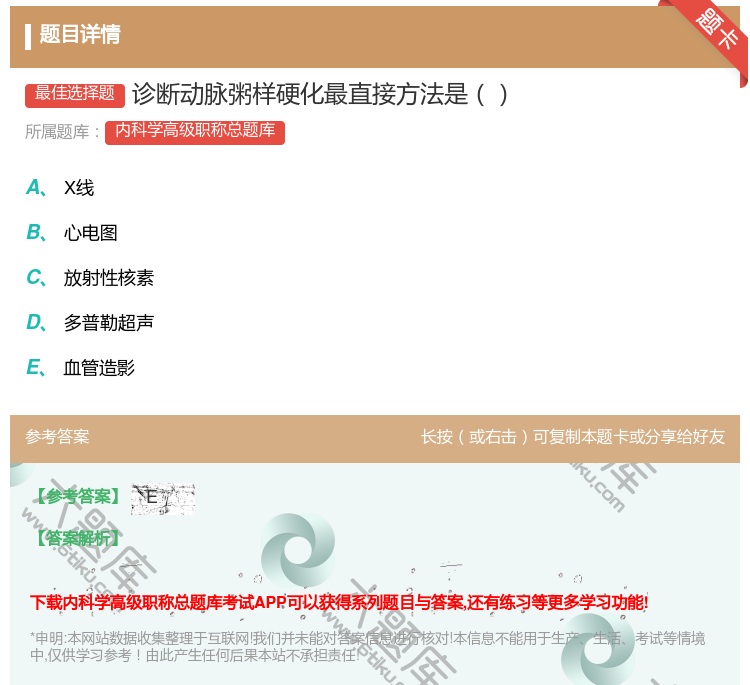Click the question text 诊断动脉粥样硬化最直接方法是

(x=320, y=94)
